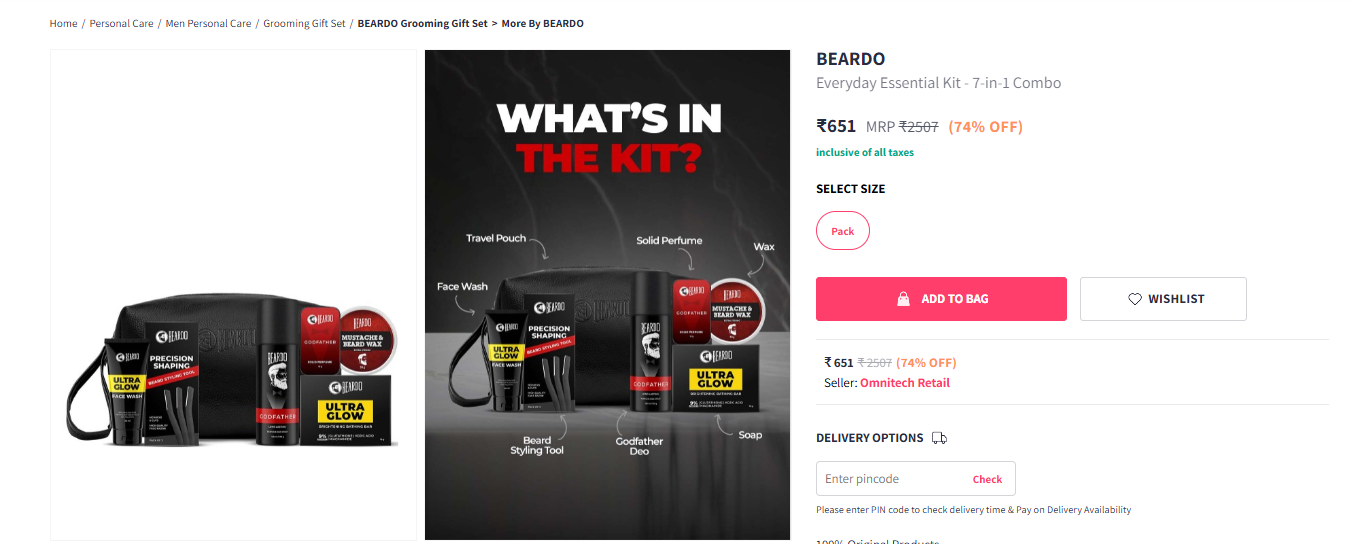Click the heart icon on Wishlist button
The image size is (1353, 544).
pyautogui.click(x=1134, y=299)
